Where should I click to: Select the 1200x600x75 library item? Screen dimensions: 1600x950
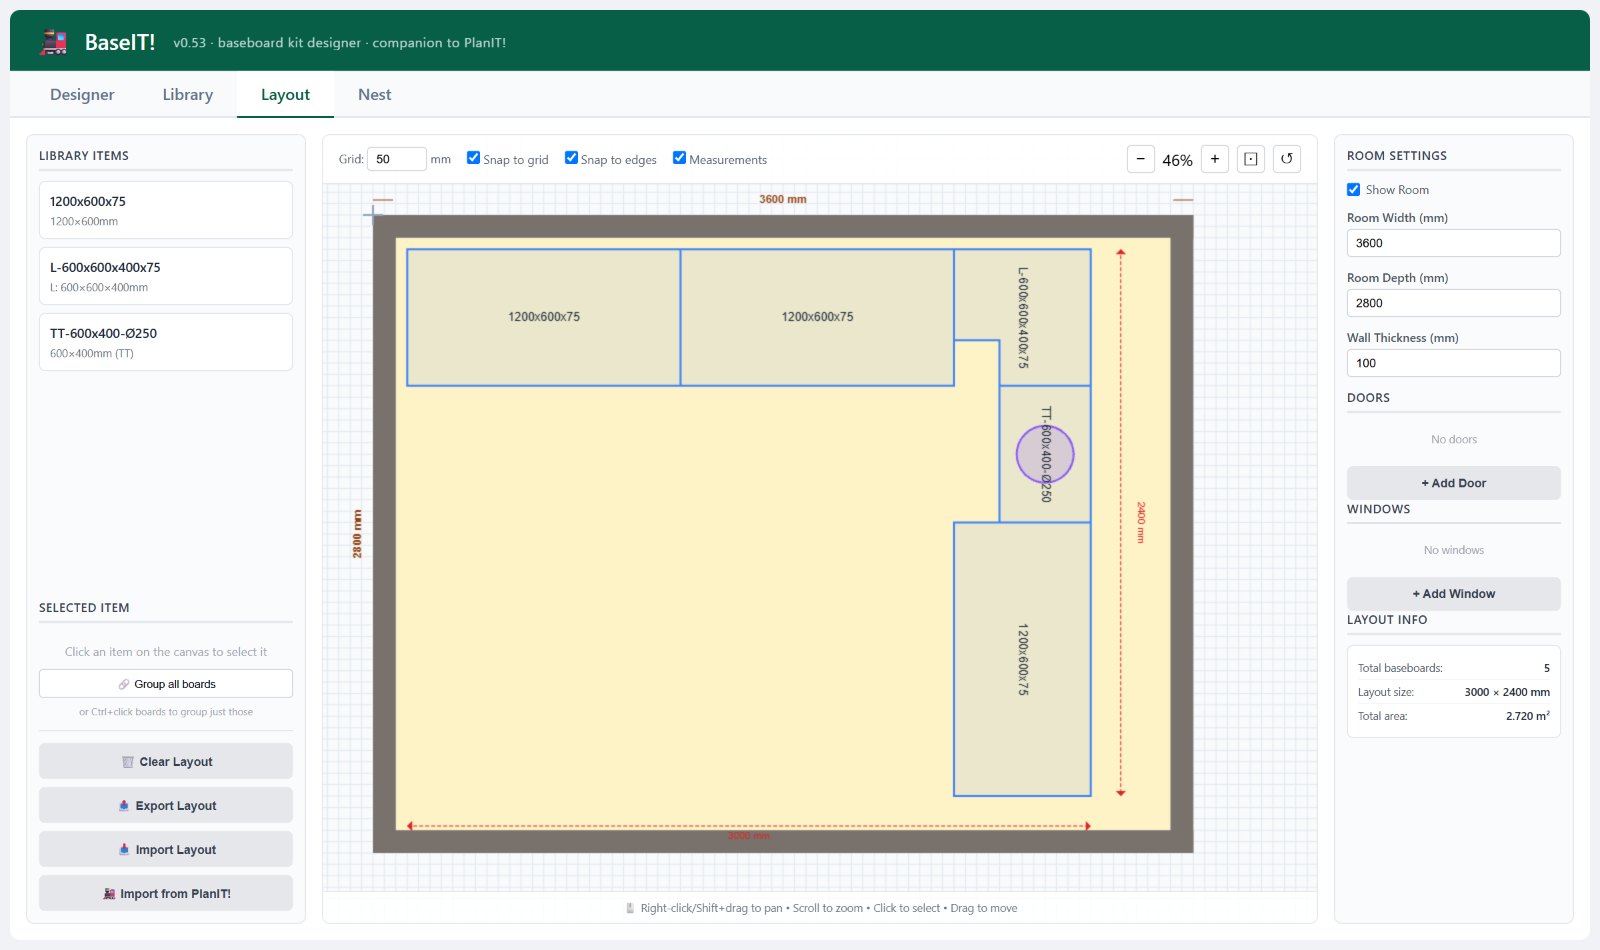coord(166,210)
